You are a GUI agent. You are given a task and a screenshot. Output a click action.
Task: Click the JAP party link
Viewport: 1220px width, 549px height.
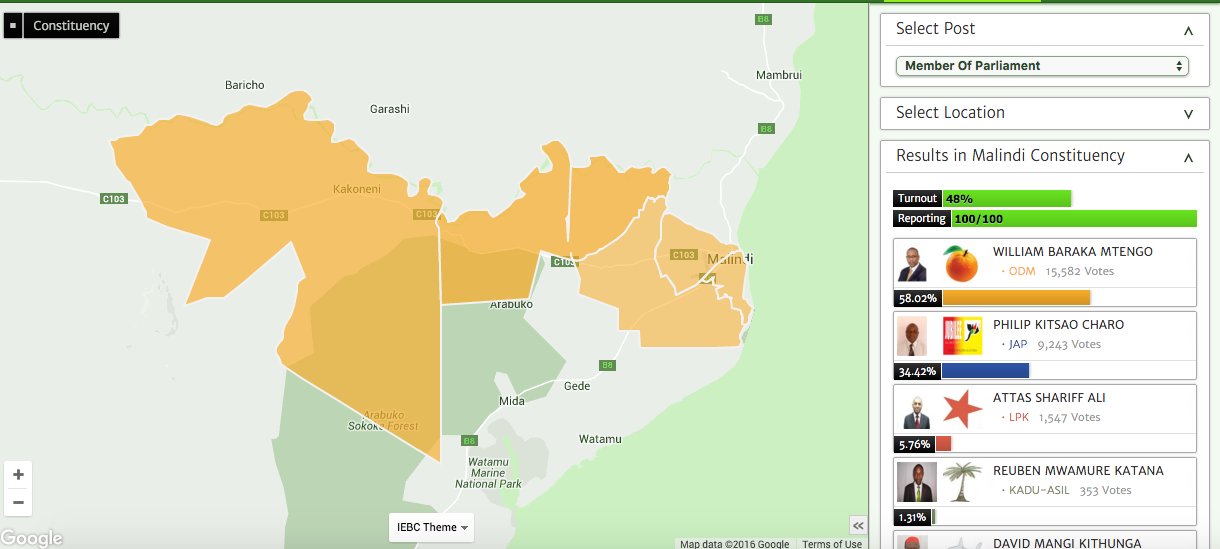pyautogui.click(x=1018, y=344)
